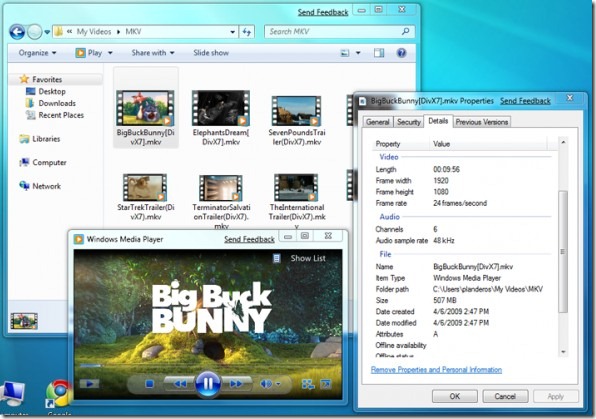Click the Media Player seek bar

208,366
